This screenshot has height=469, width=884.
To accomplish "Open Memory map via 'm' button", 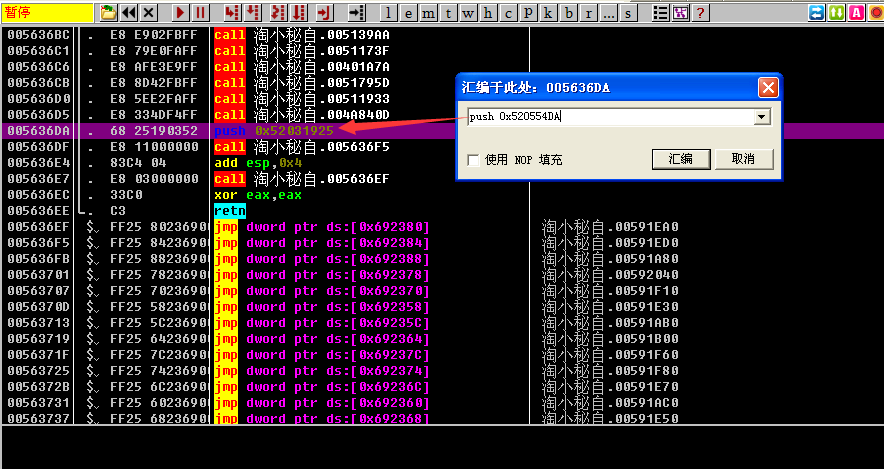I will 428,13.
